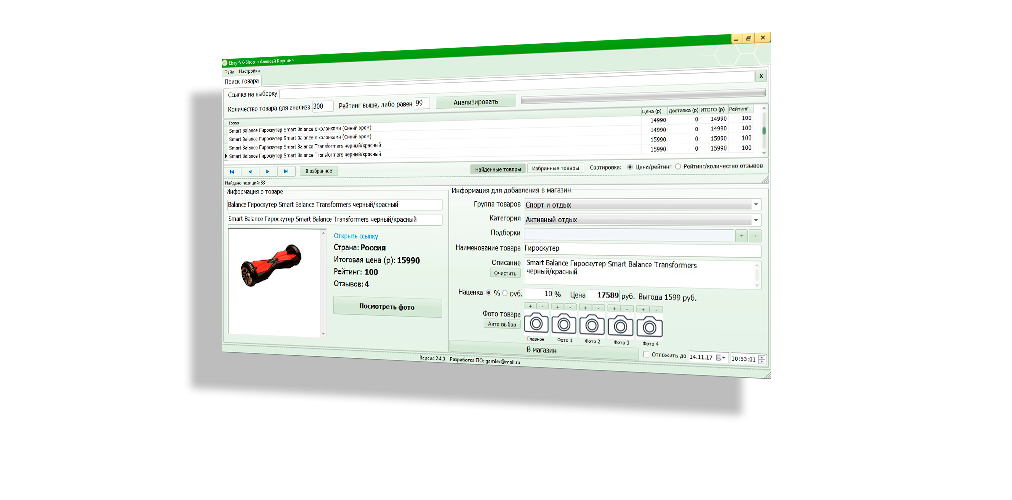This screenshot has width=1012, height=500.
Task: Click the Фото 3 camera placeholder
Action: pyautogui.click(x=621, y=326)
